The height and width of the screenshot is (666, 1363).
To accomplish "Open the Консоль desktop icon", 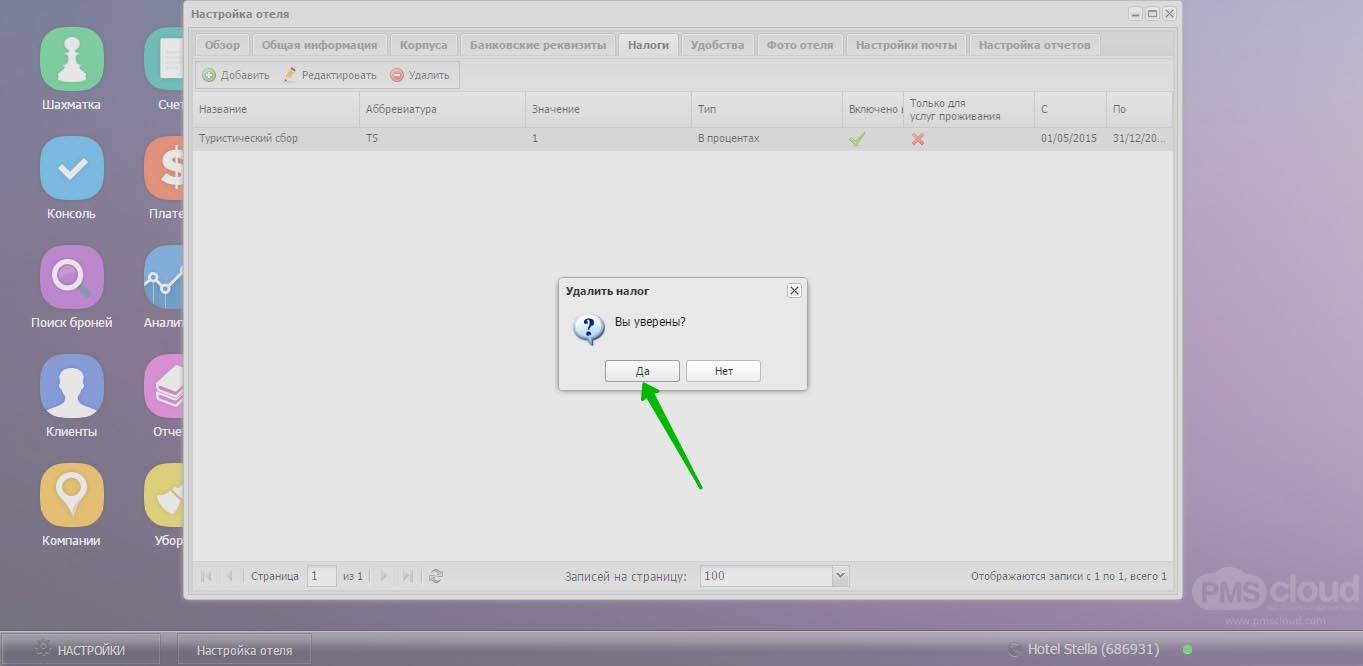I will (x=72, y=168).
